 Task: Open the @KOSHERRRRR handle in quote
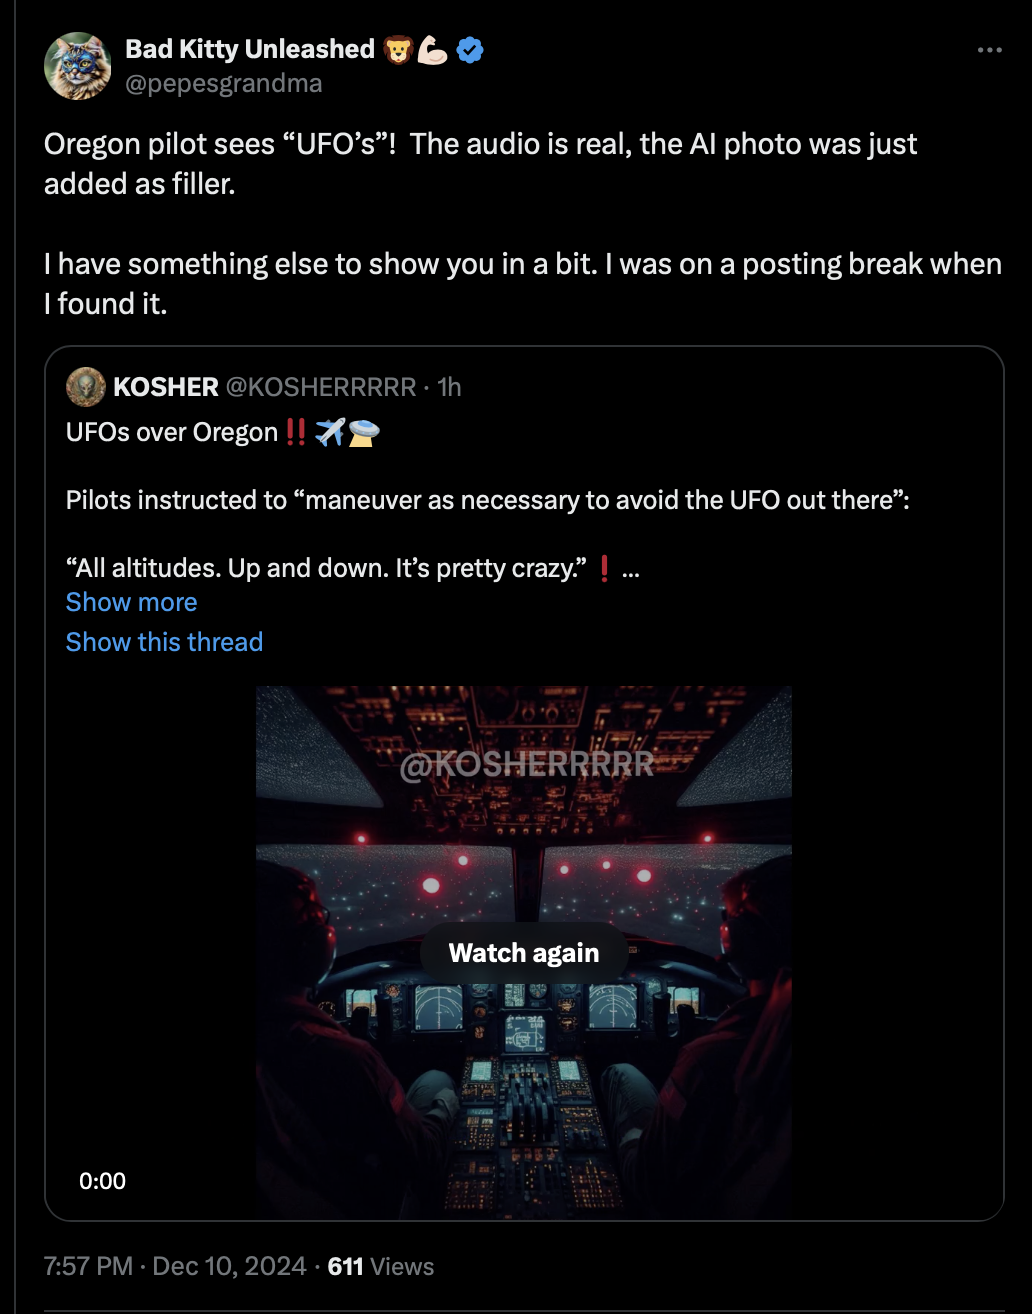(321, 387)
